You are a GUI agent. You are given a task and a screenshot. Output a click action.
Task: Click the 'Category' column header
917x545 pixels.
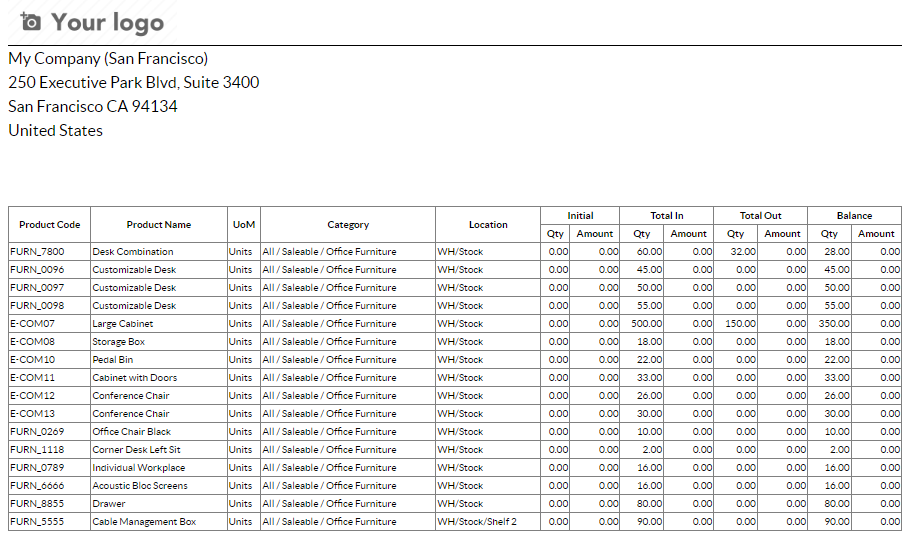tap(348, 225)
